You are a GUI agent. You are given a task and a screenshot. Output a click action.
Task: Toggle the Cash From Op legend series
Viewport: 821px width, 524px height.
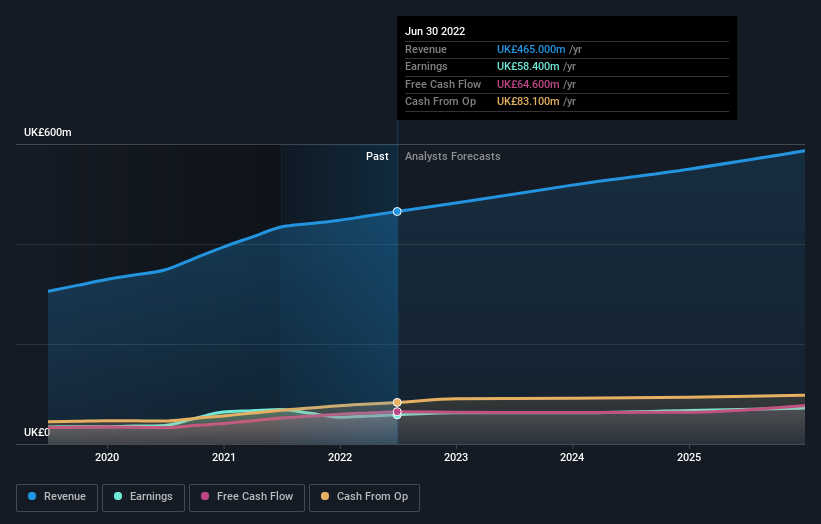coord(364,497)
